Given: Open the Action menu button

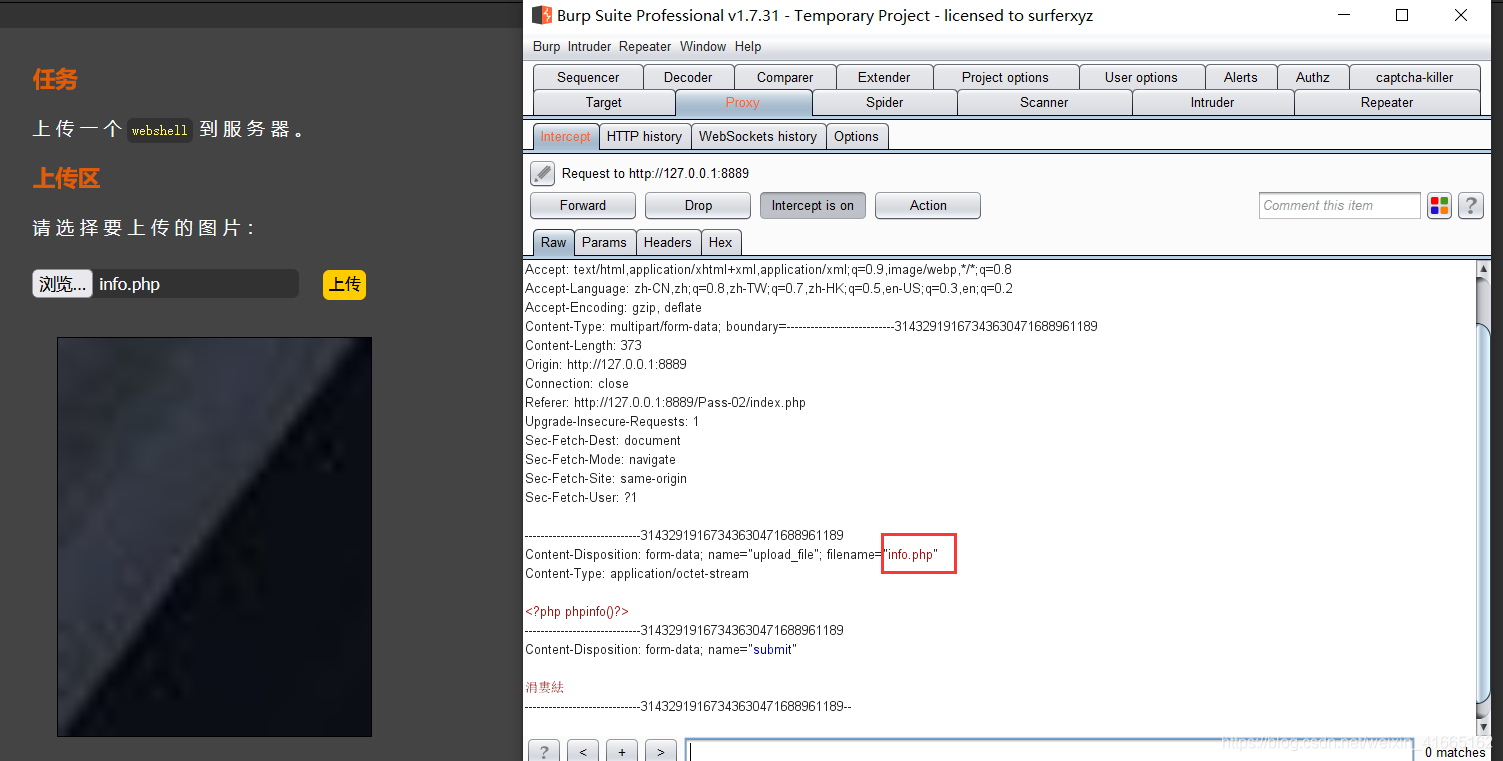Looking at the screenshot, I should 928,205.
